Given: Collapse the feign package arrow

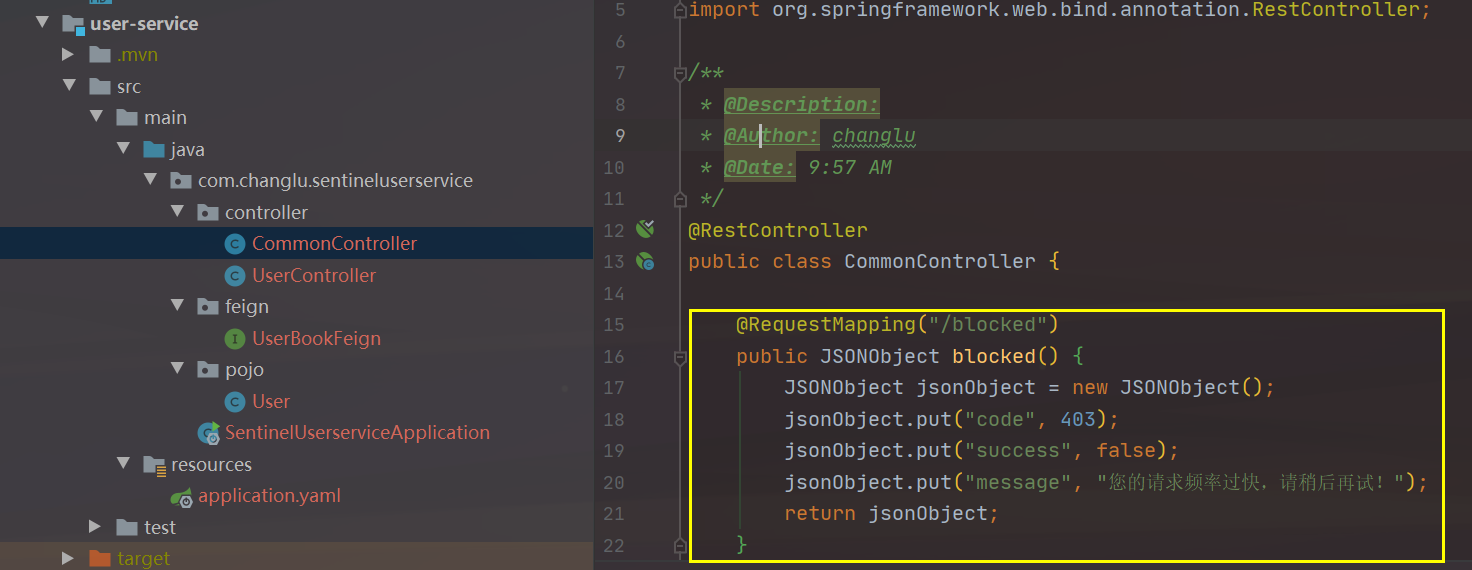Looking at the screenshot, I should coord(177,306).
